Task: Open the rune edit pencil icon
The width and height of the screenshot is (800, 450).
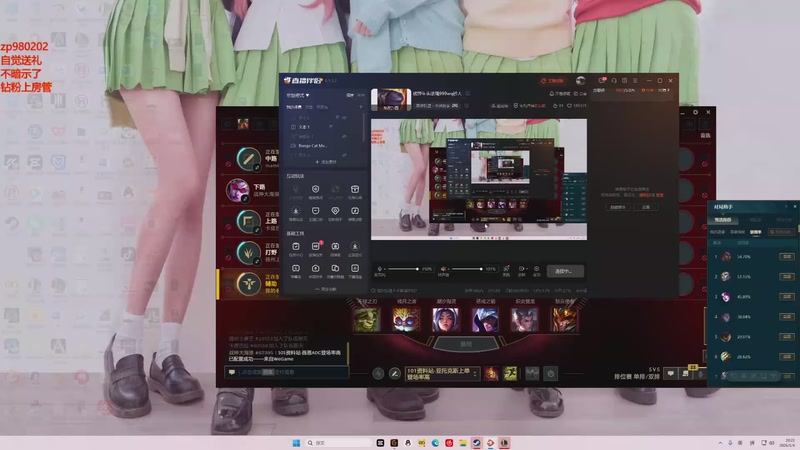Action: click(394, 374)
